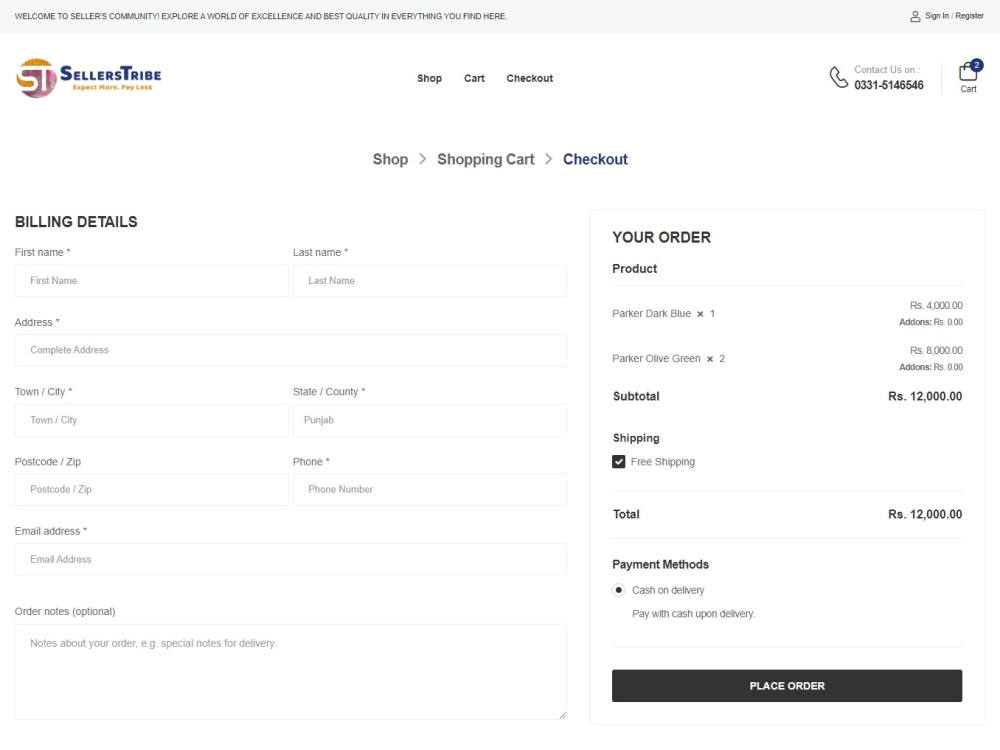
Task: Click the Pay with cash upon delivery text
Action: tap(693, 614)
